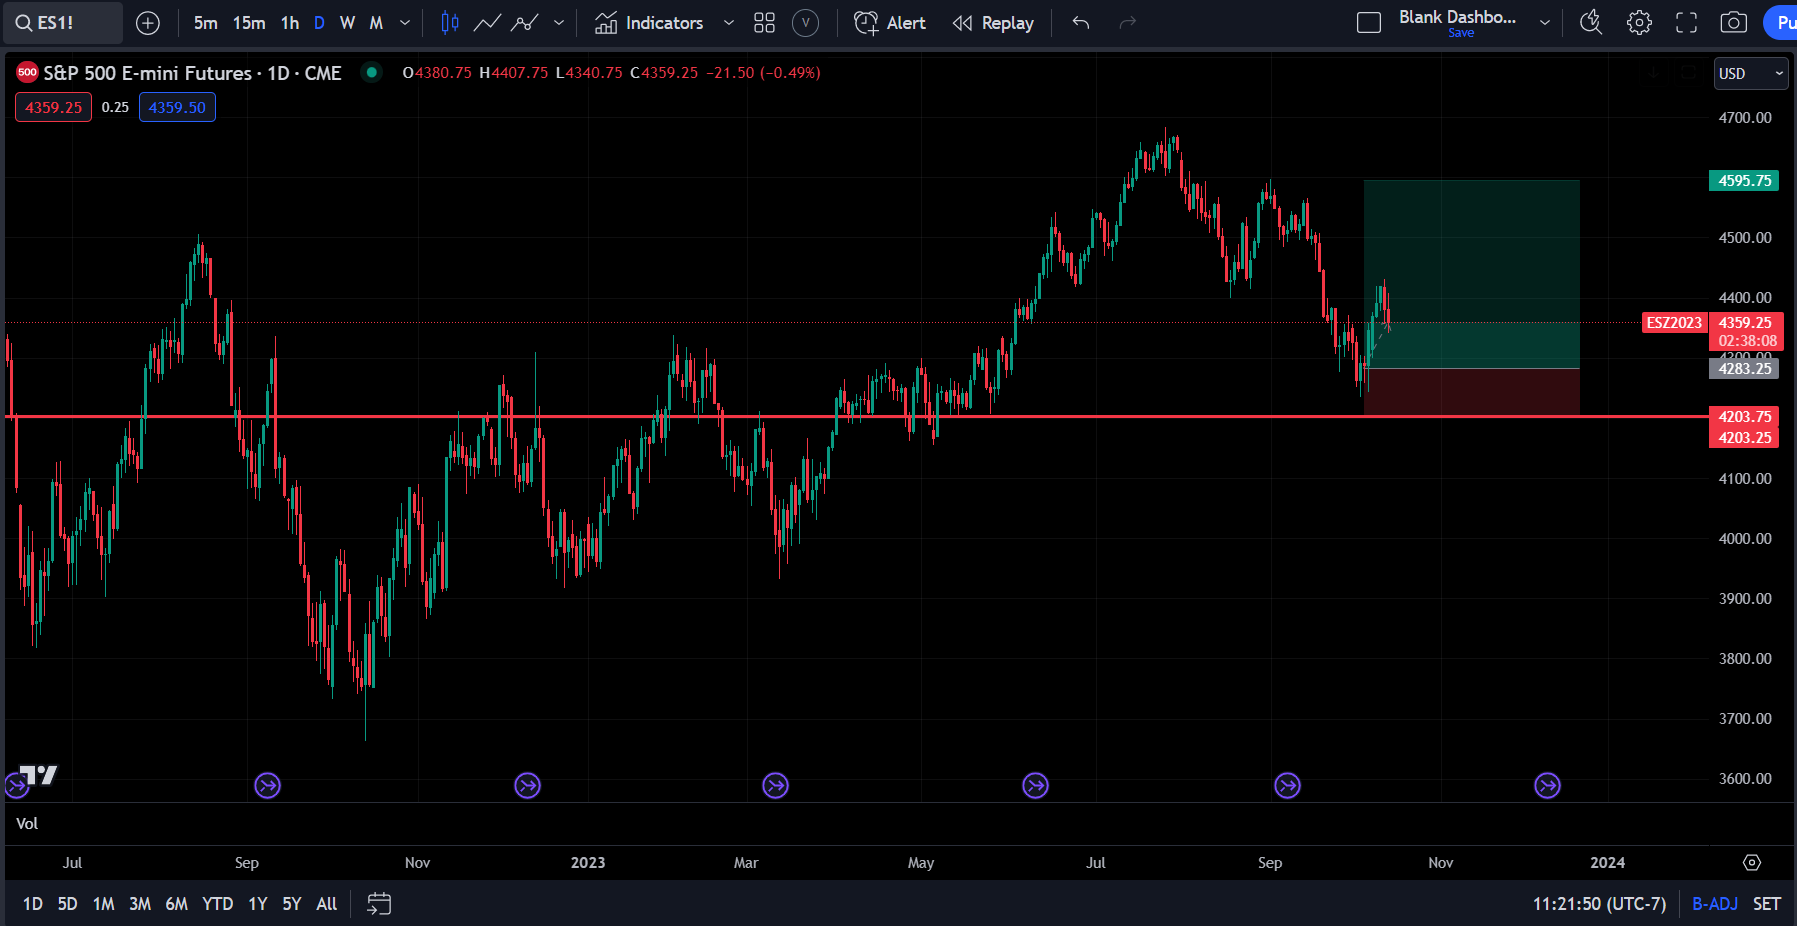Undo the last chart action
This screenshot has width=1797, height=926.
[x=1080, y=22]
